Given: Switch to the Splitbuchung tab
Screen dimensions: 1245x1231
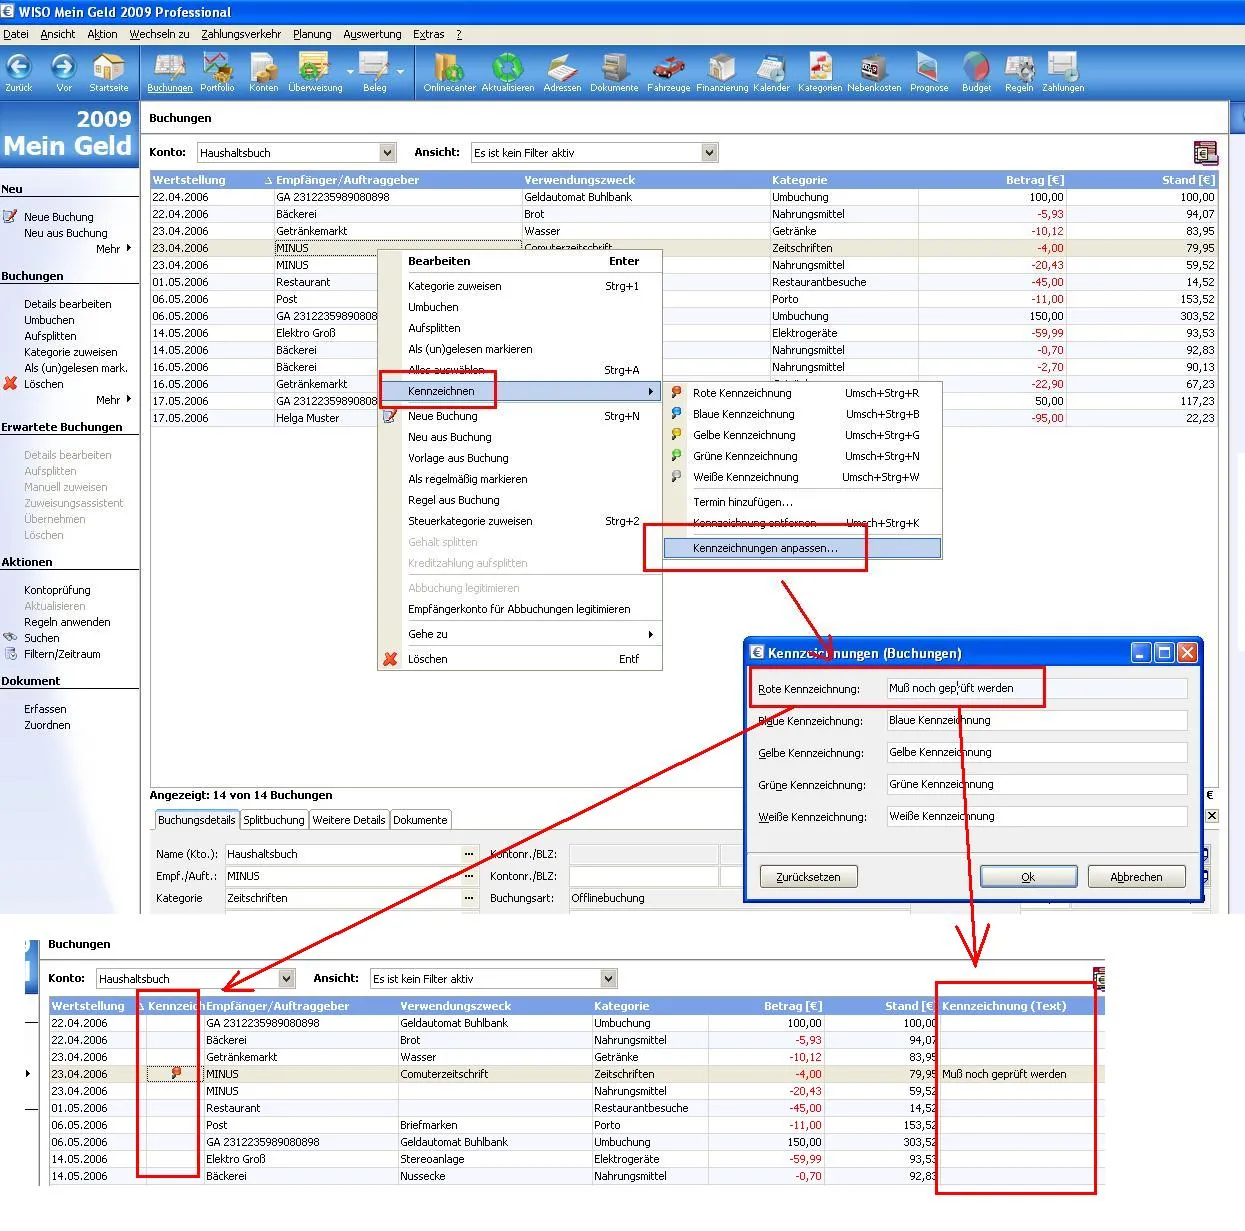Looking at the screenshot, I should tap(273, 820).
